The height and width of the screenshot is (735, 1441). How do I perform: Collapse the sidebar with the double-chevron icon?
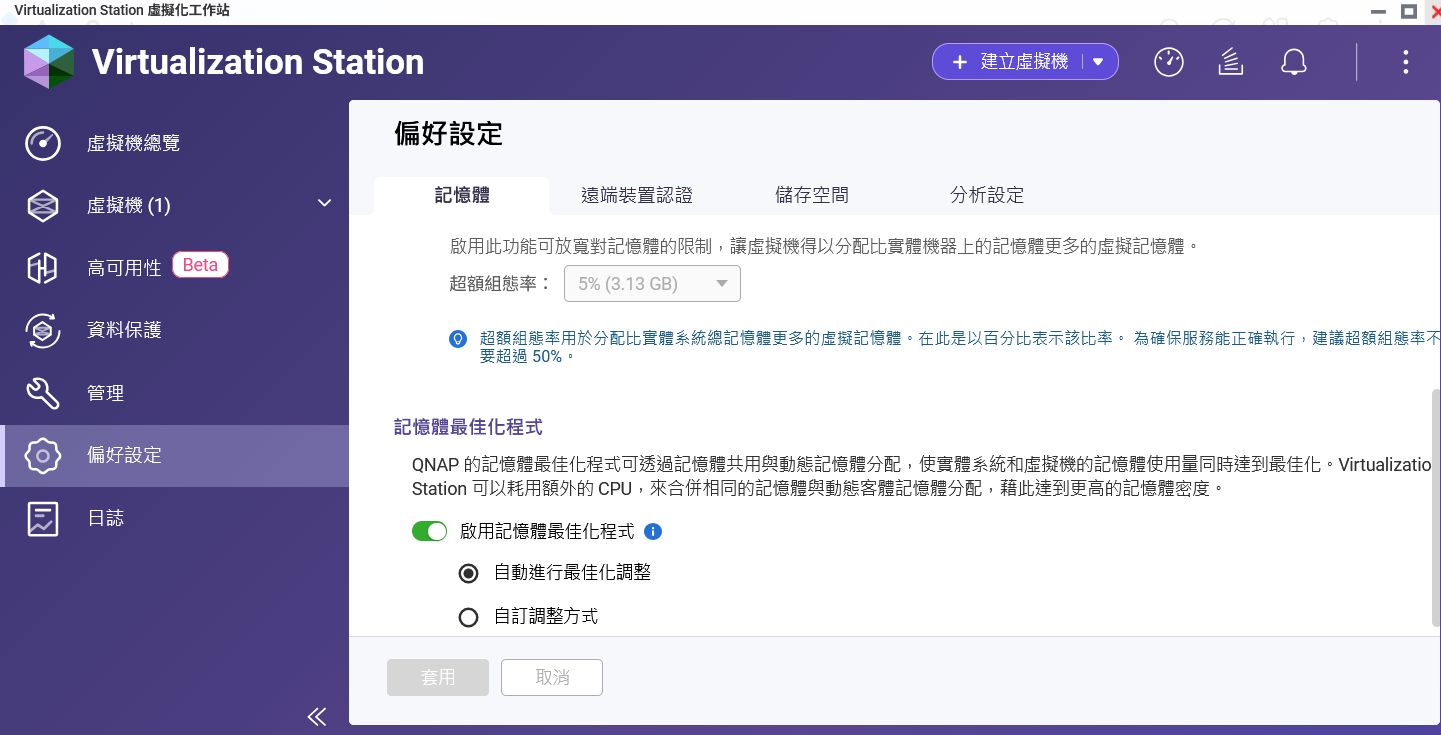tap(317, 716)
